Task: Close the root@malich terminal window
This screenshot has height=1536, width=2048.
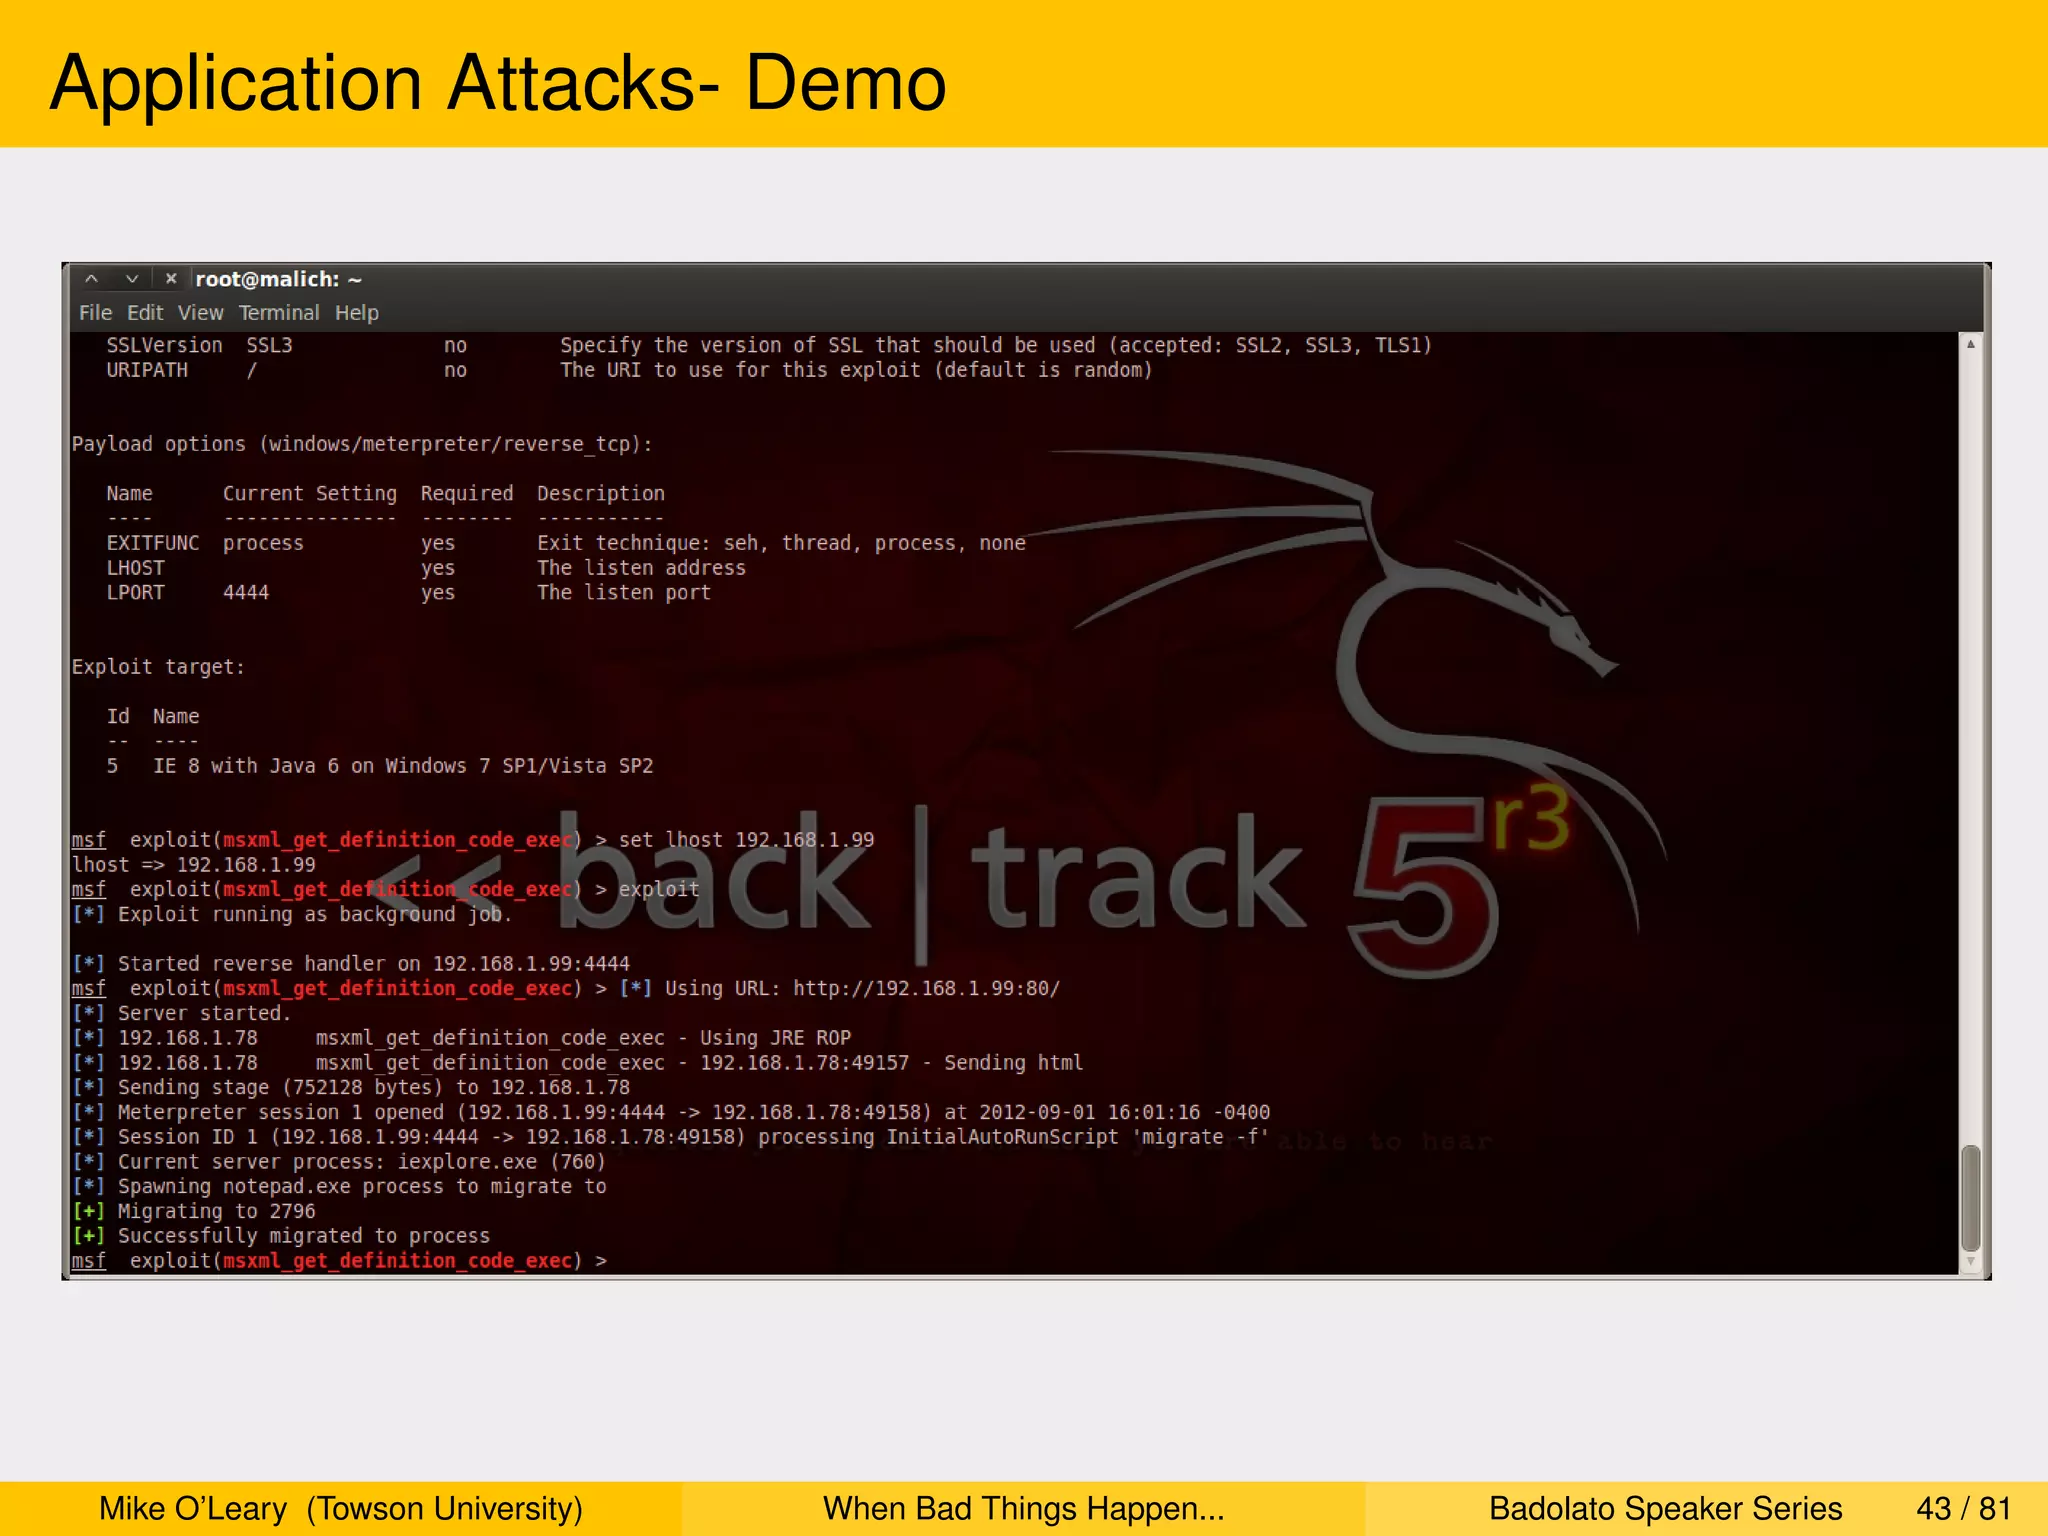Action: [x=171, y=279]
